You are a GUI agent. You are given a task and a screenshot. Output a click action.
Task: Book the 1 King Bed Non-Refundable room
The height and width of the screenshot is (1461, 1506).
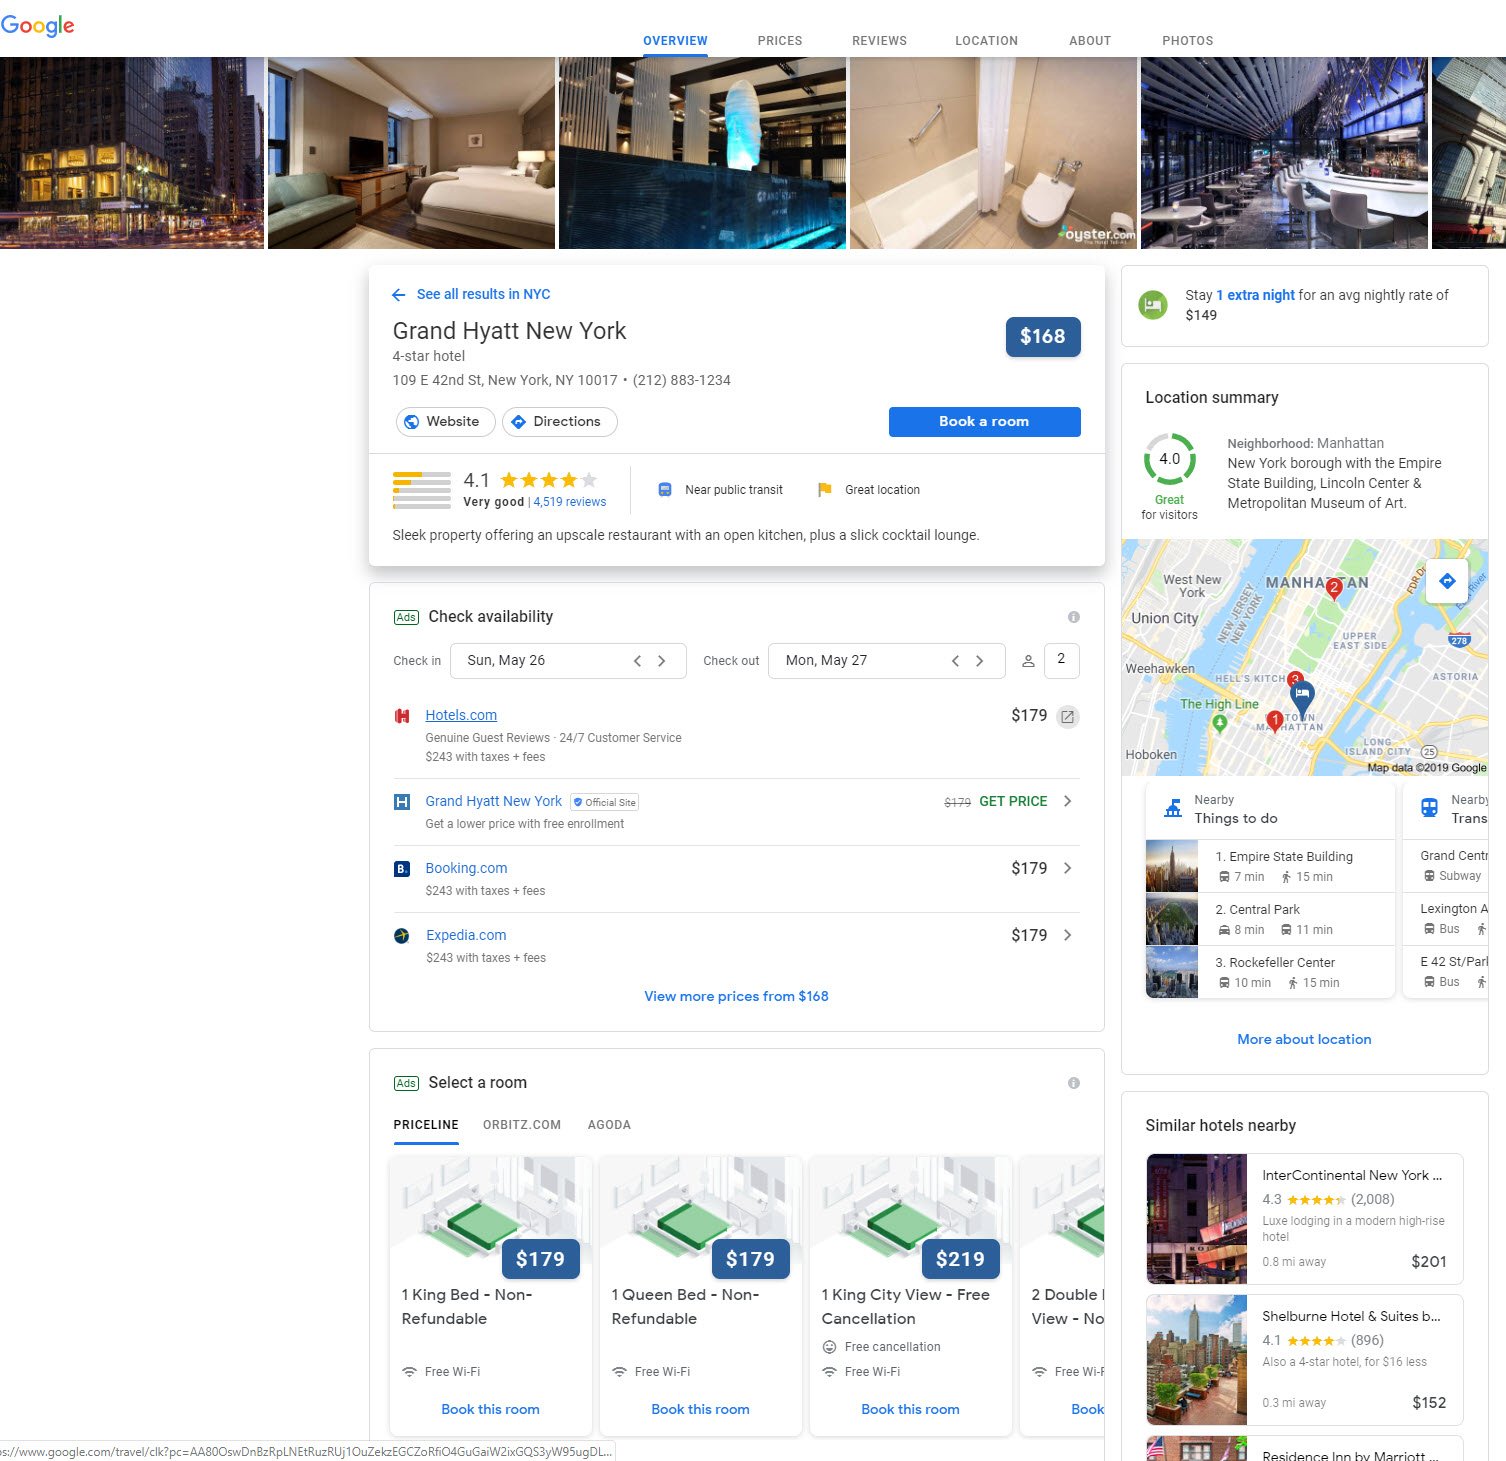click(490, 1410)
